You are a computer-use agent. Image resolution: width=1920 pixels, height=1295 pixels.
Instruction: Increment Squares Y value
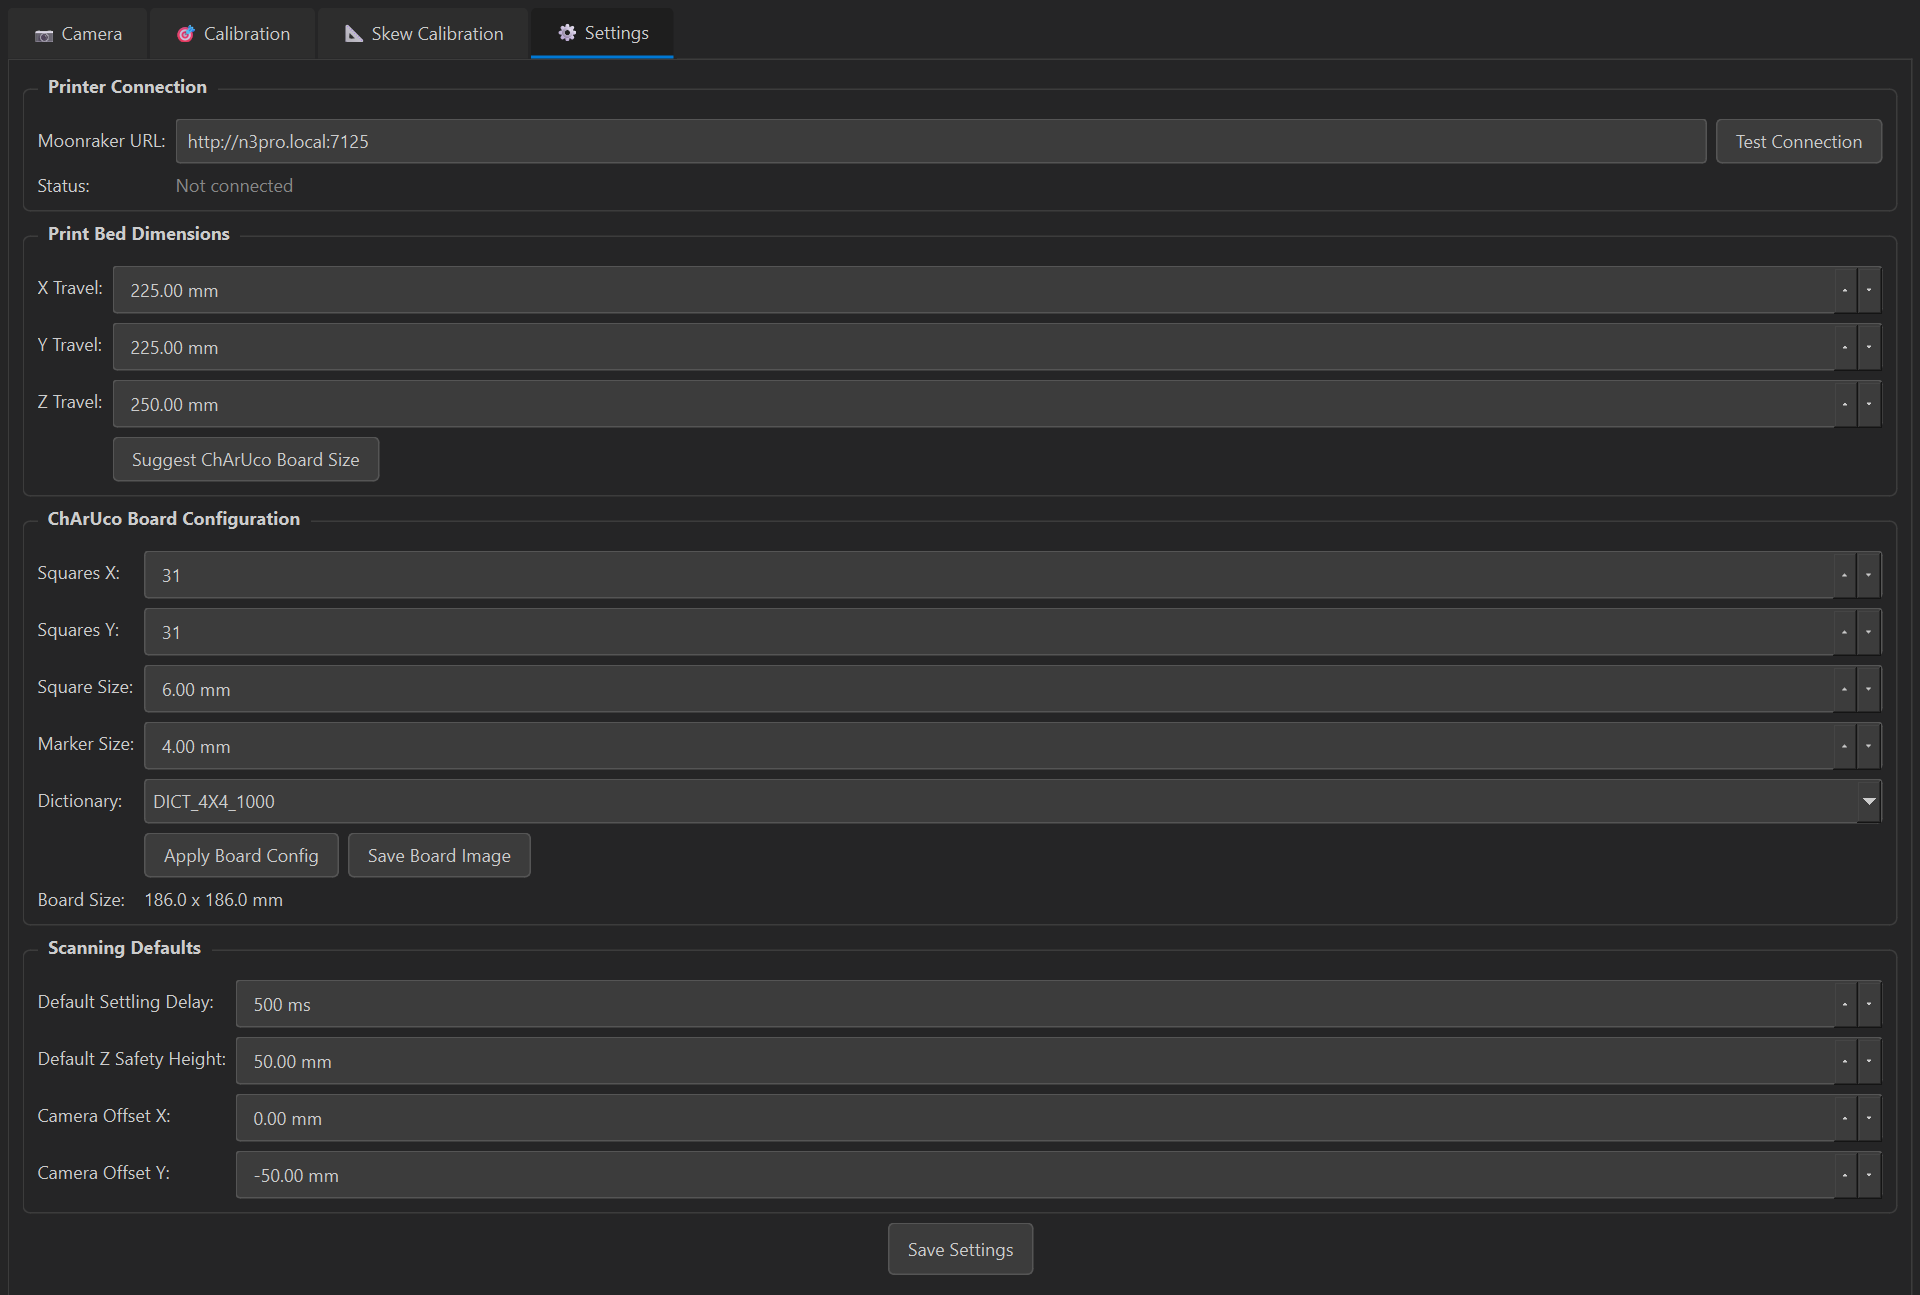[1845, 632]
